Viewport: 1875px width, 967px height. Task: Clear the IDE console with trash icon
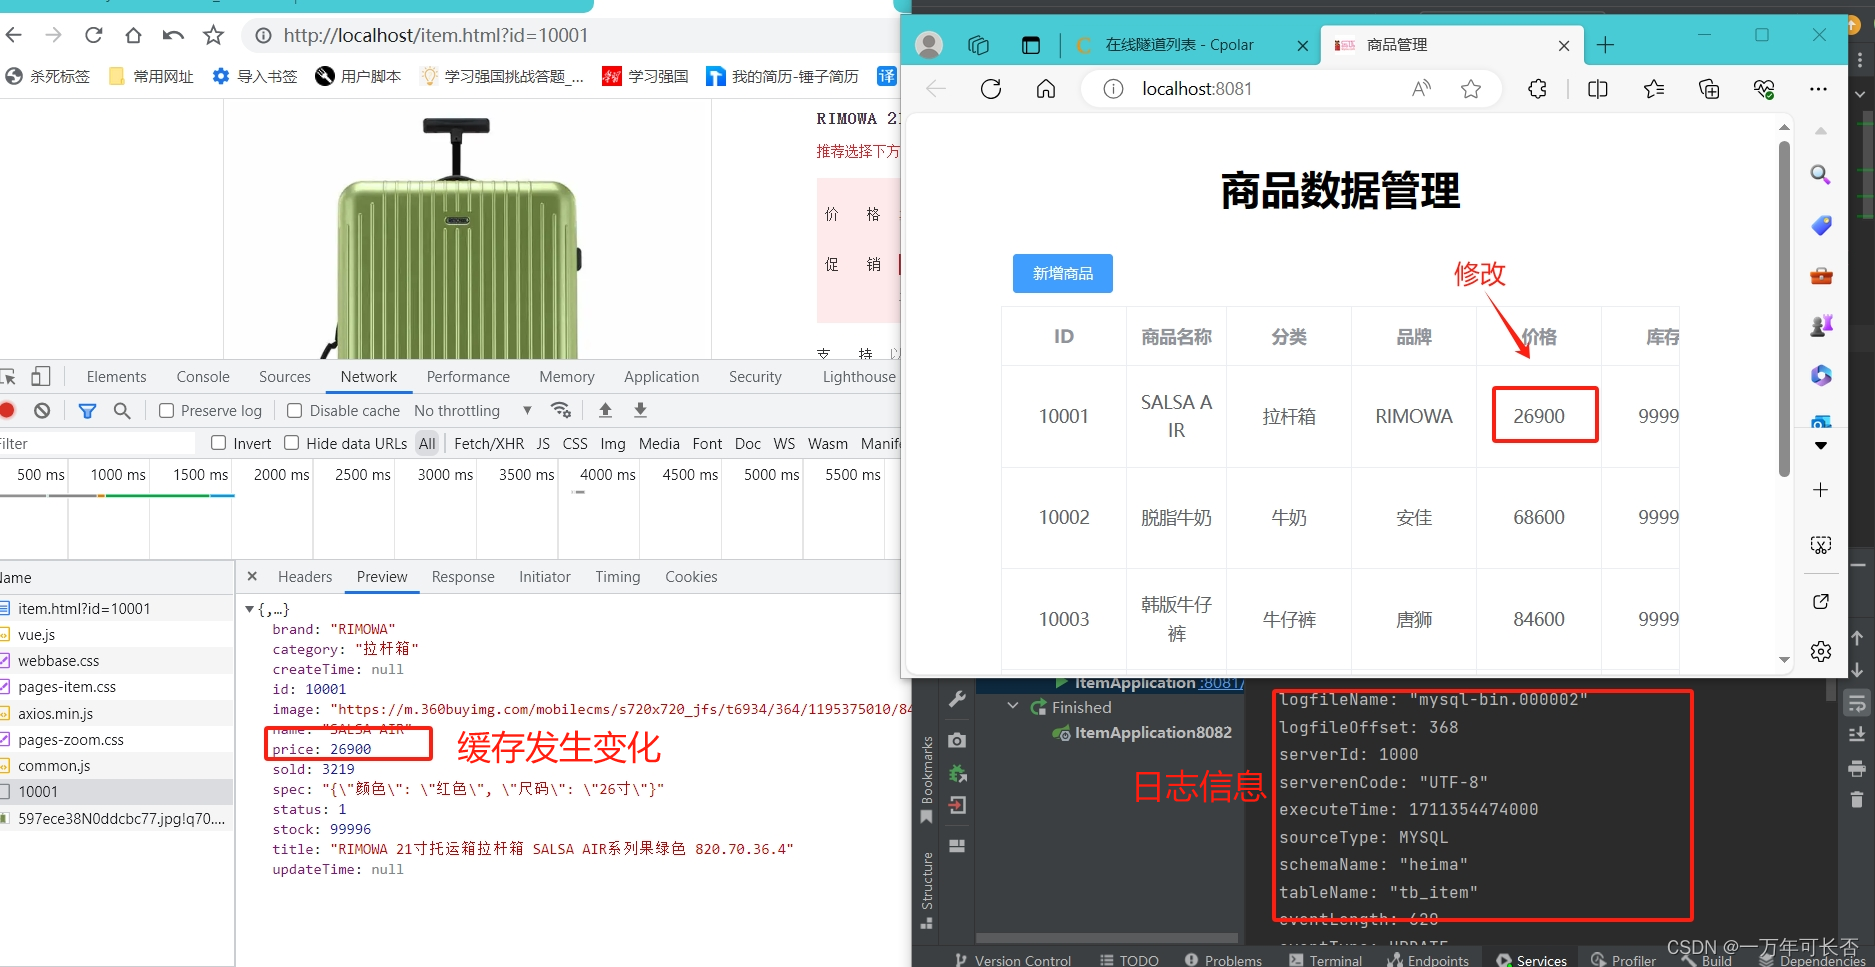(x=1857, y=799)
